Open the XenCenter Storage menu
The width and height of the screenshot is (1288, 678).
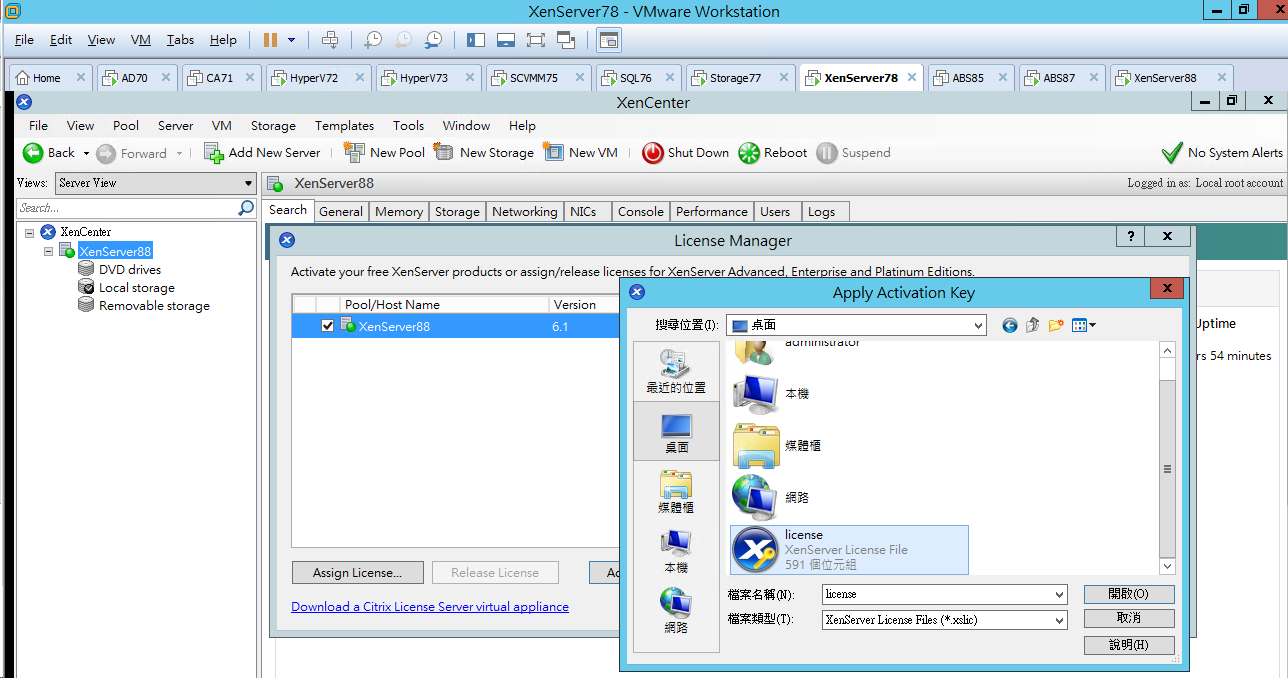pos(273,126)
